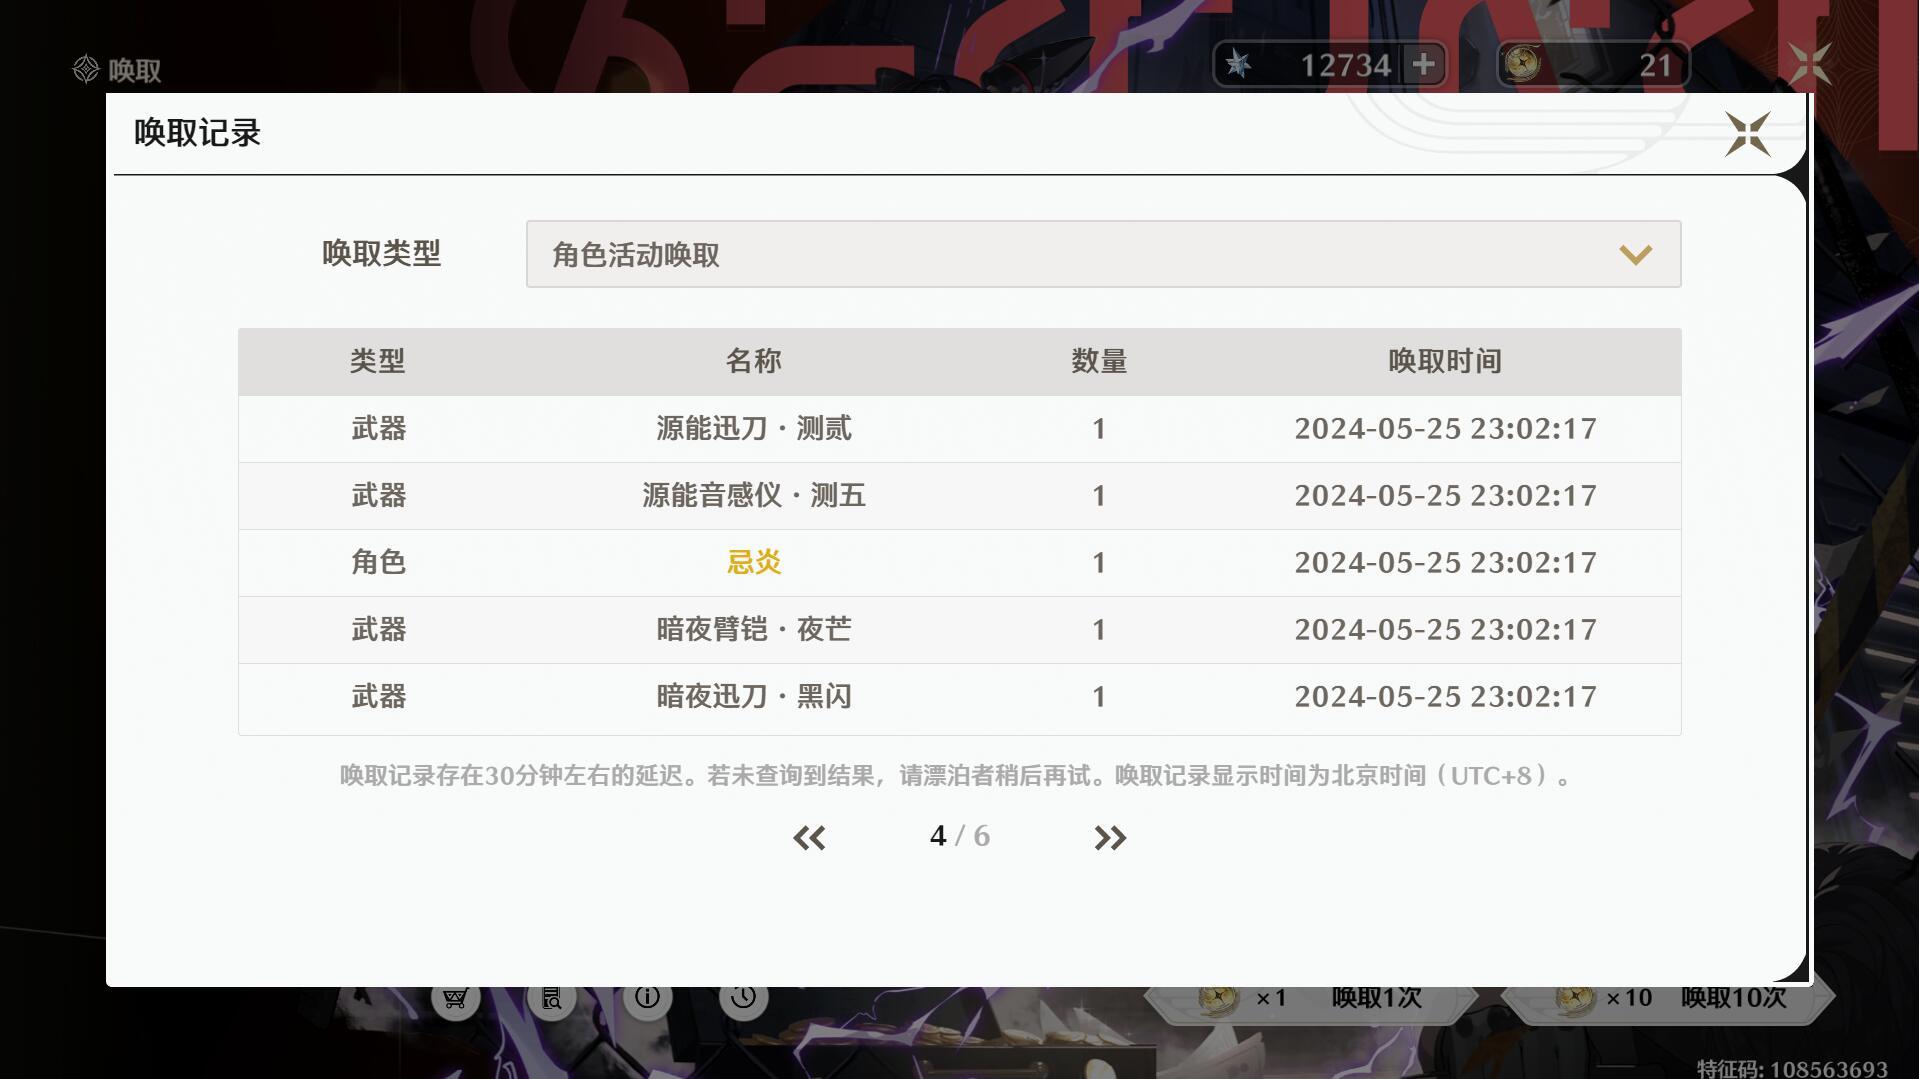Screen dimensions: 1919x1079
Task: Click the 唤取时间 column header
Action: pos(1445,361)
